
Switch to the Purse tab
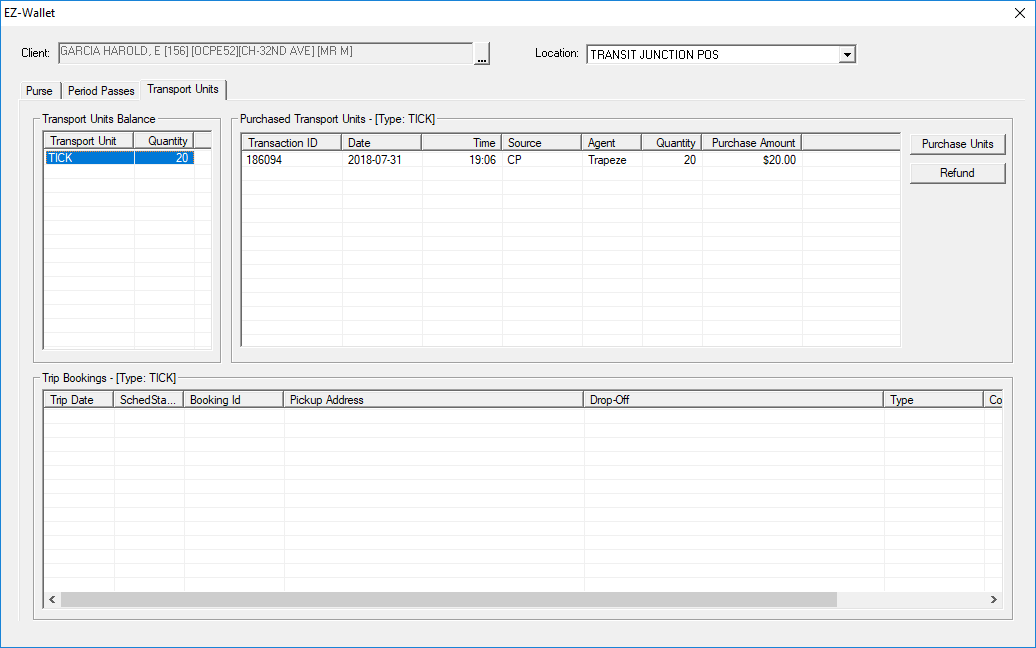(39, 90)
